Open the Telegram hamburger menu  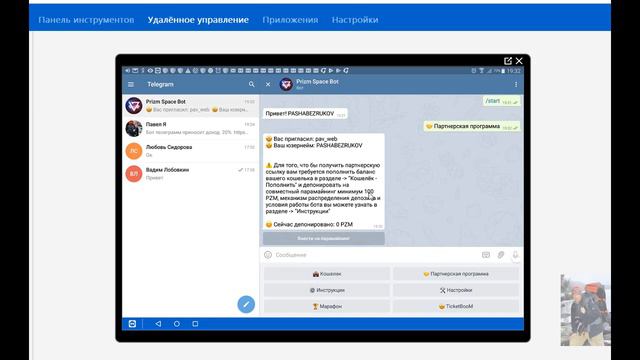(x=131, y=84)
